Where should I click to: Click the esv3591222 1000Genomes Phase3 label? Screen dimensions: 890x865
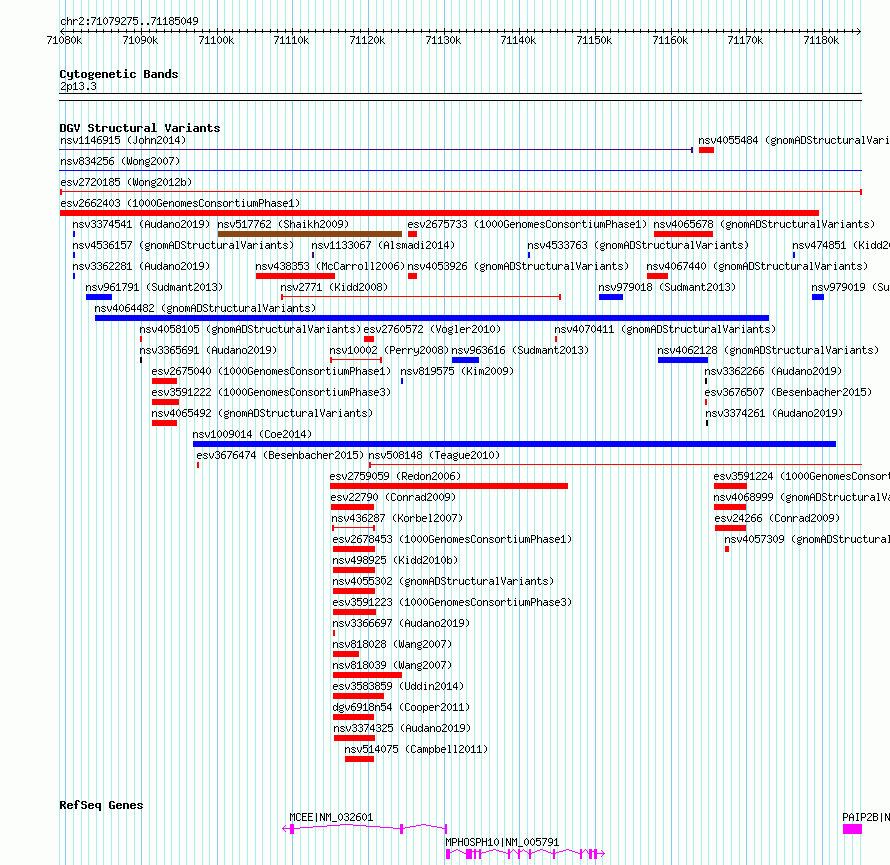[271, 392]
